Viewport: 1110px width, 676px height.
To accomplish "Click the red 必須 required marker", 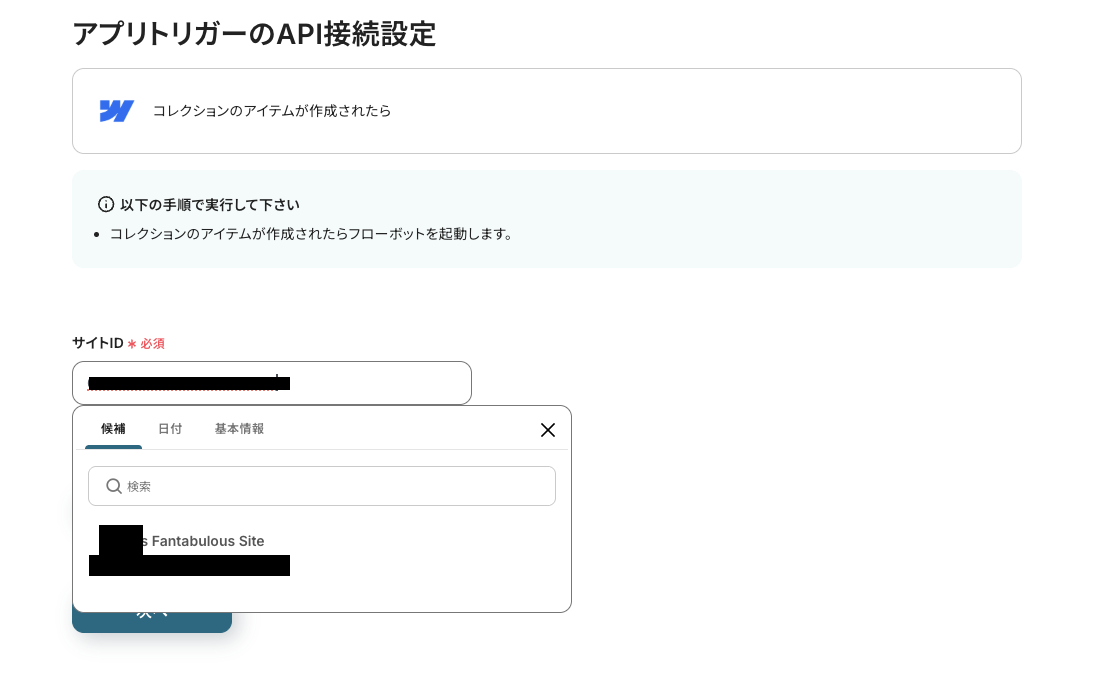I will pyautogui.click(x=152, y=344).
